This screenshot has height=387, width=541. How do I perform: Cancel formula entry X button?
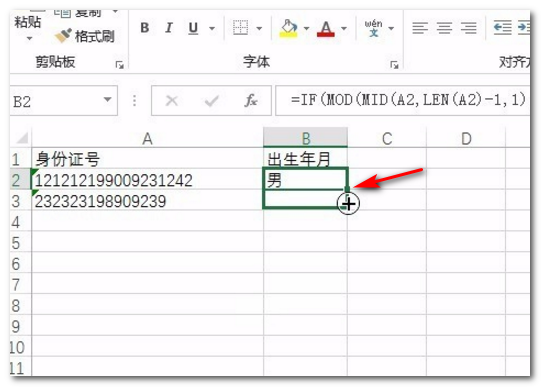click(x=171, y=101)
